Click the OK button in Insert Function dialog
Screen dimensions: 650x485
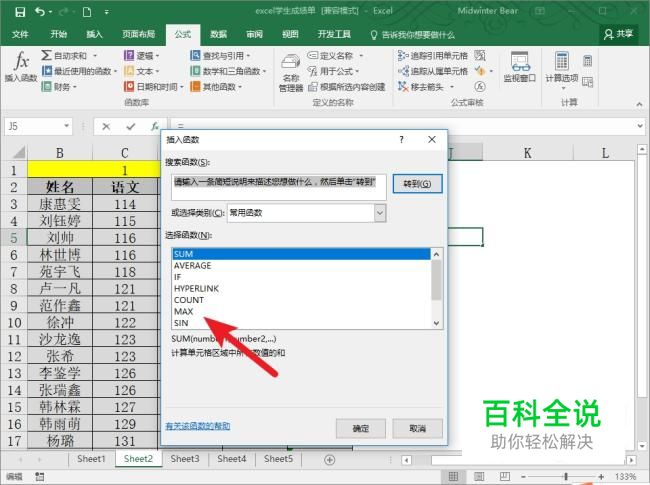(x=361, y=428)
